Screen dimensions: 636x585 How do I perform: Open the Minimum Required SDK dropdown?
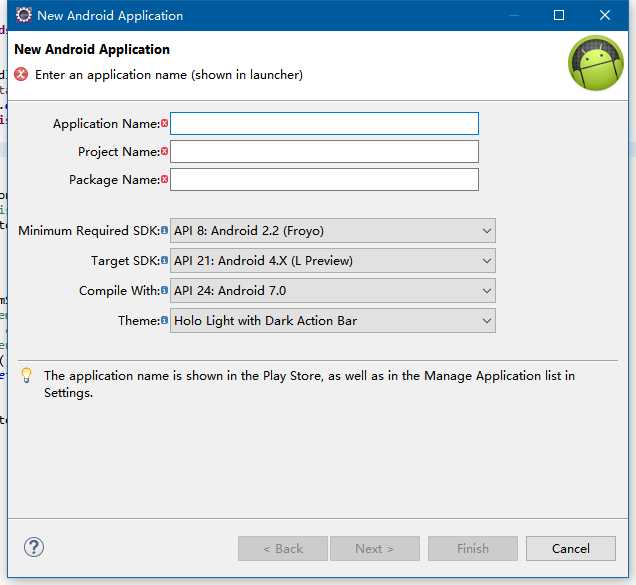coord(333,230)
